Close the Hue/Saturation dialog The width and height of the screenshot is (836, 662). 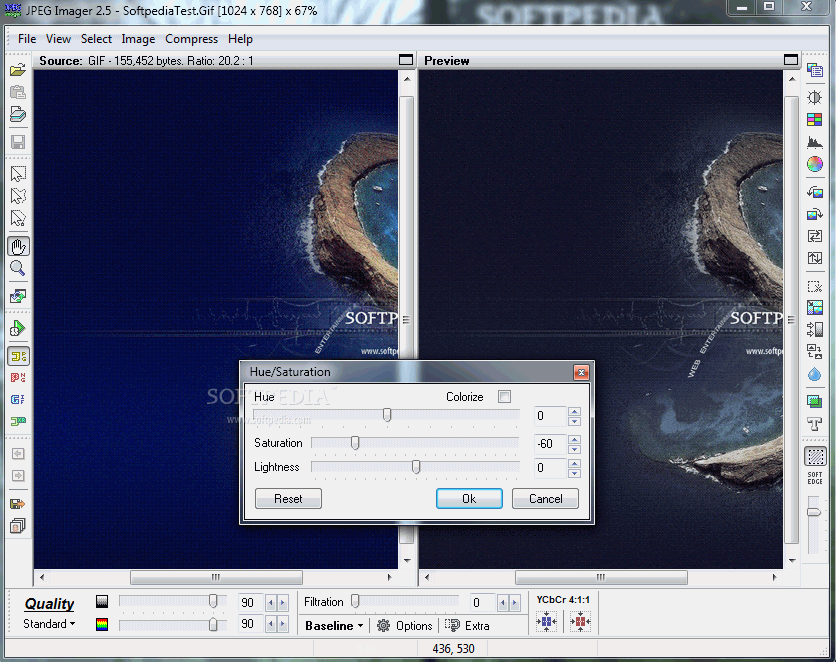[x=581, y=372]
